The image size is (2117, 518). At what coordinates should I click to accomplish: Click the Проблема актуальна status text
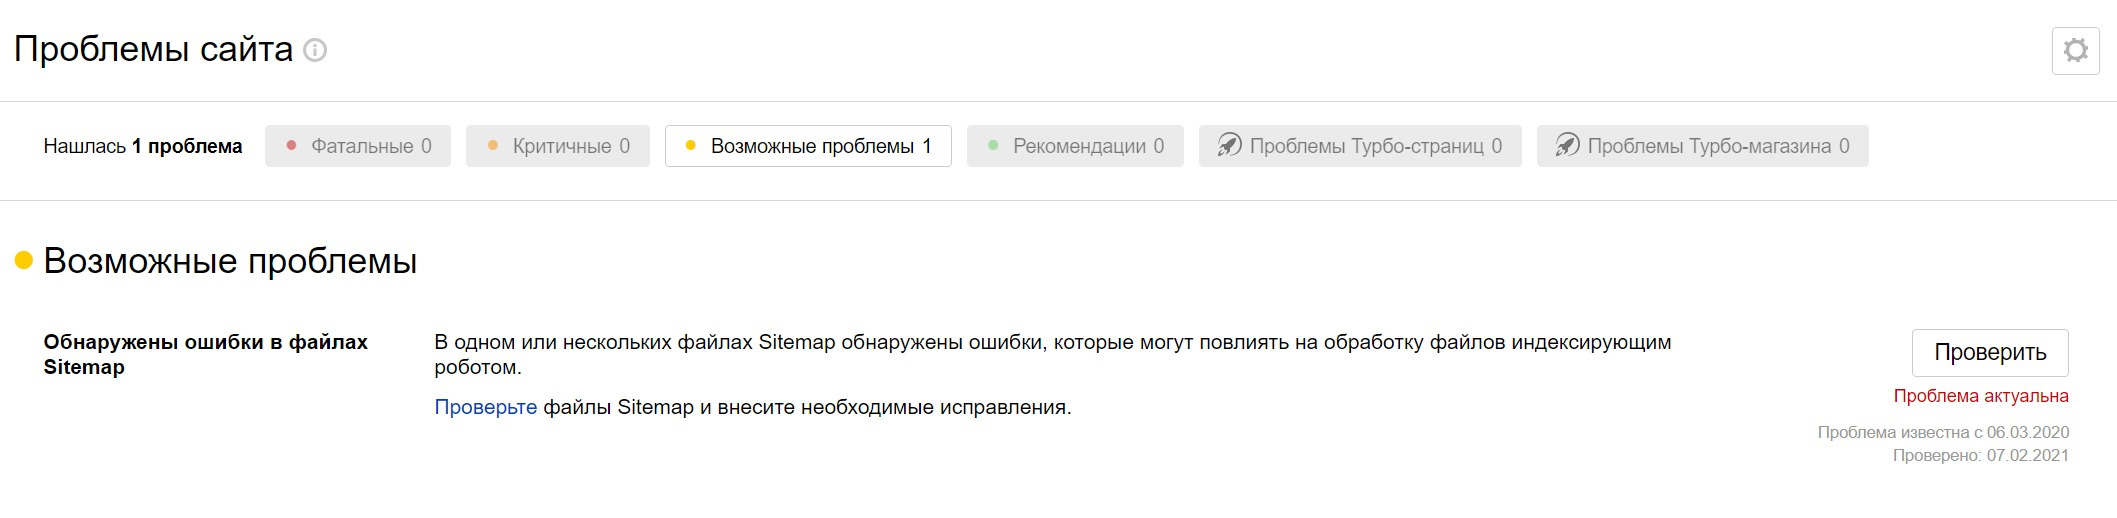[1980, 396]
